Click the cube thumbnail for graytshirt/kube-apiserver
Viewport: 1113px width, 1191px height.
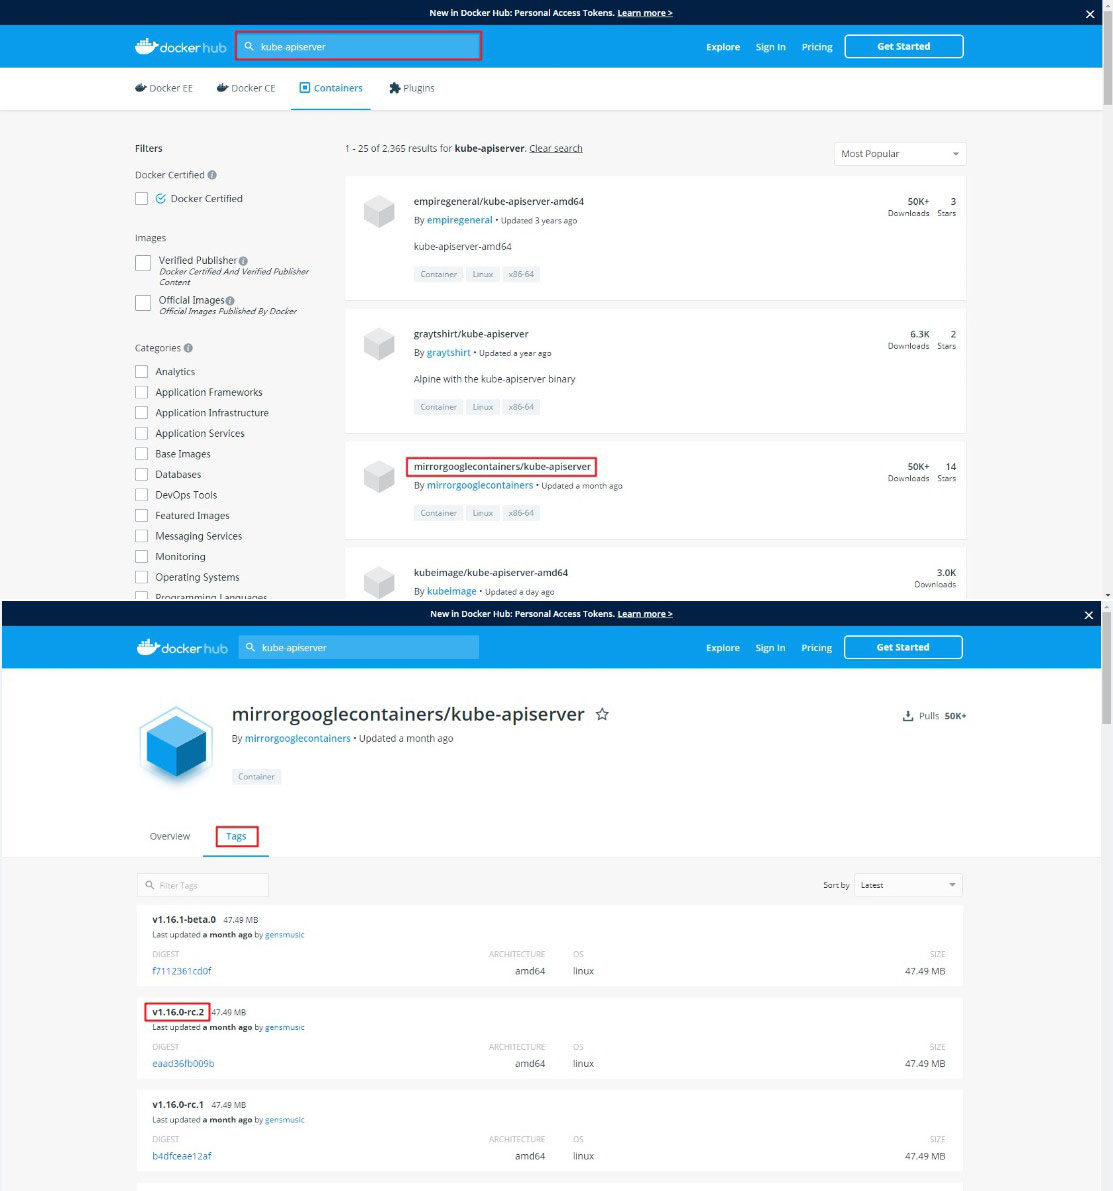(379, 344)
